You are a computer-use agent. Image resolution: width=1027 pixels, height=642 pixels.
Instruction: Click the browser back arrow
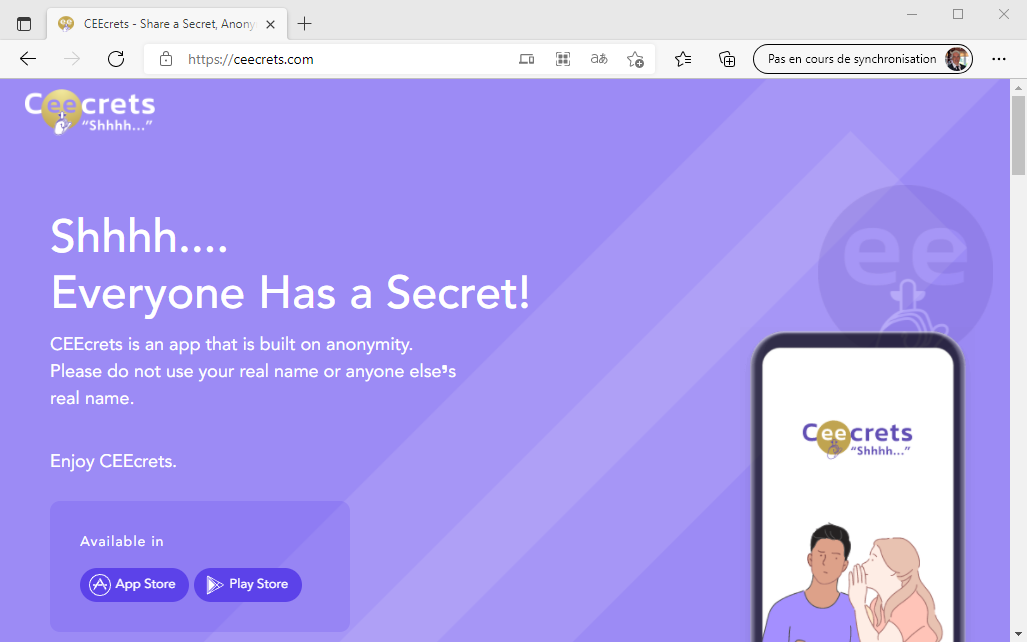click(28, 59)
